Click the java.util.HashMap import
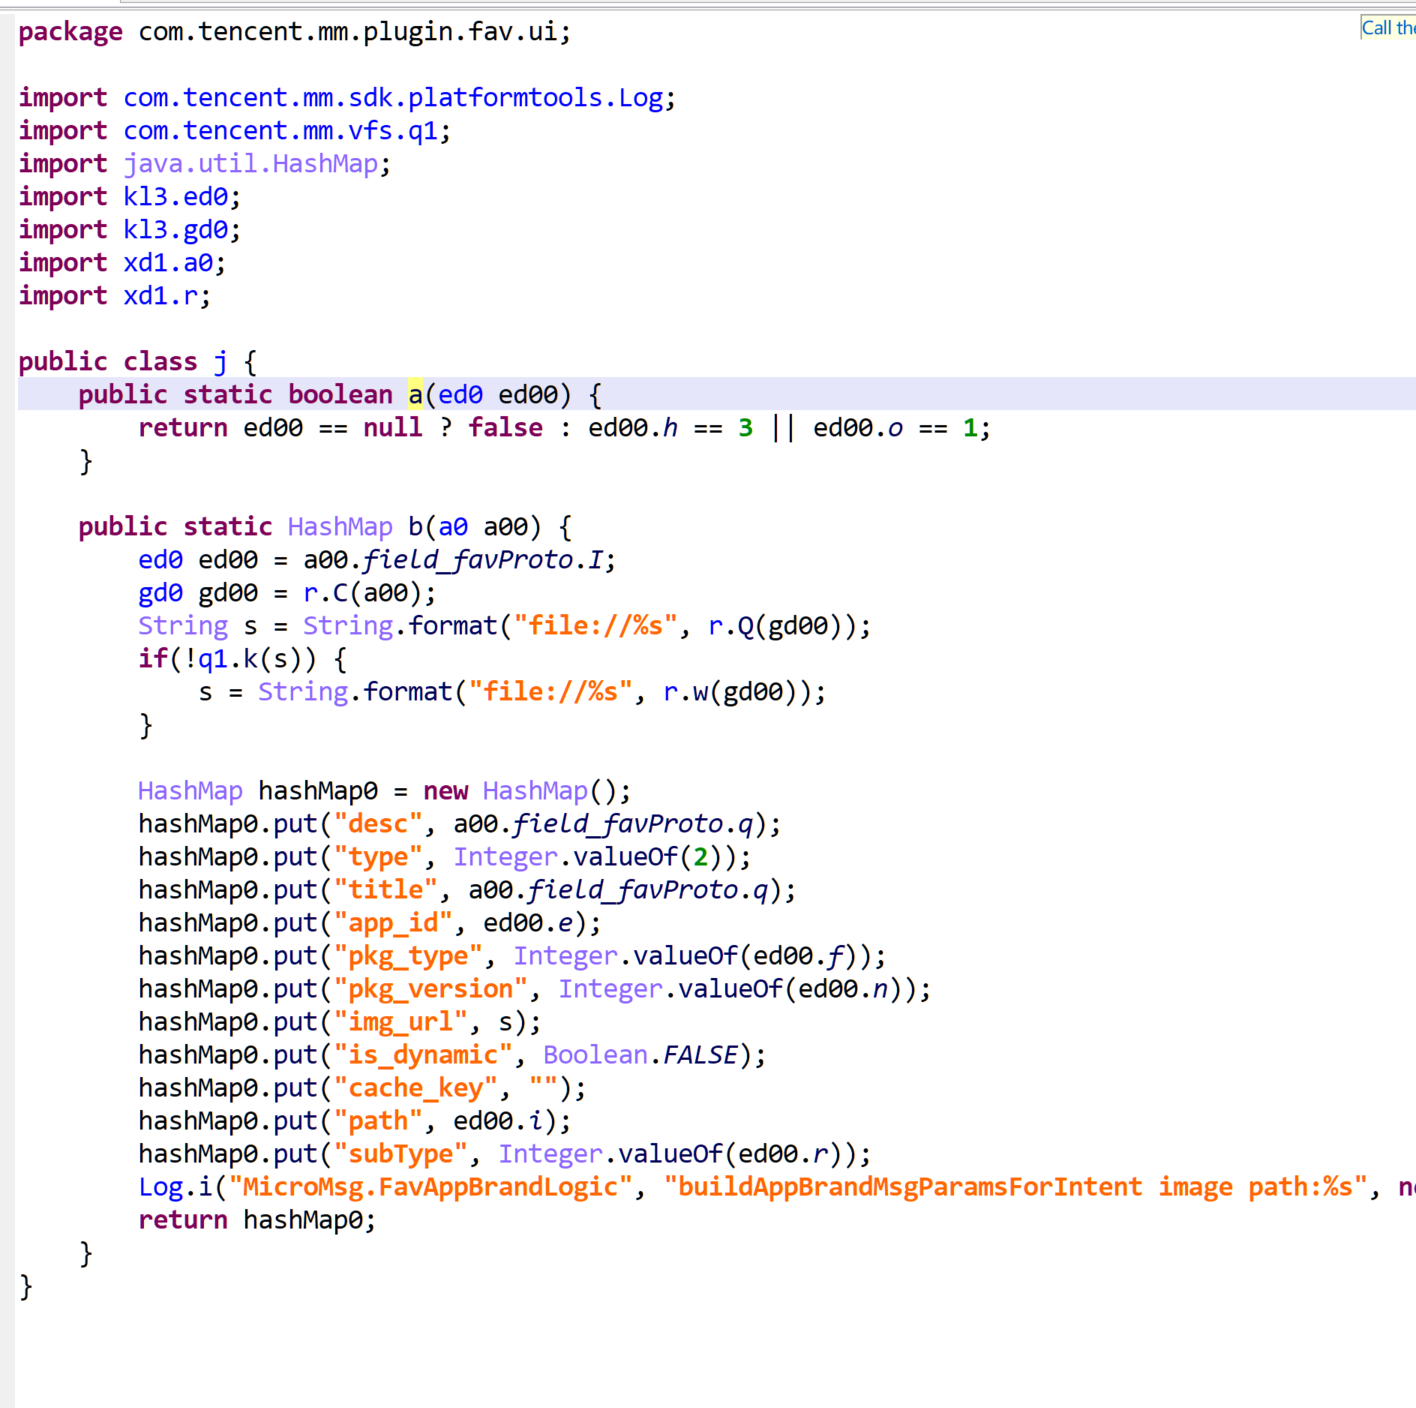This screenshot has height=1408, width=1416. [x=250, y=164]
